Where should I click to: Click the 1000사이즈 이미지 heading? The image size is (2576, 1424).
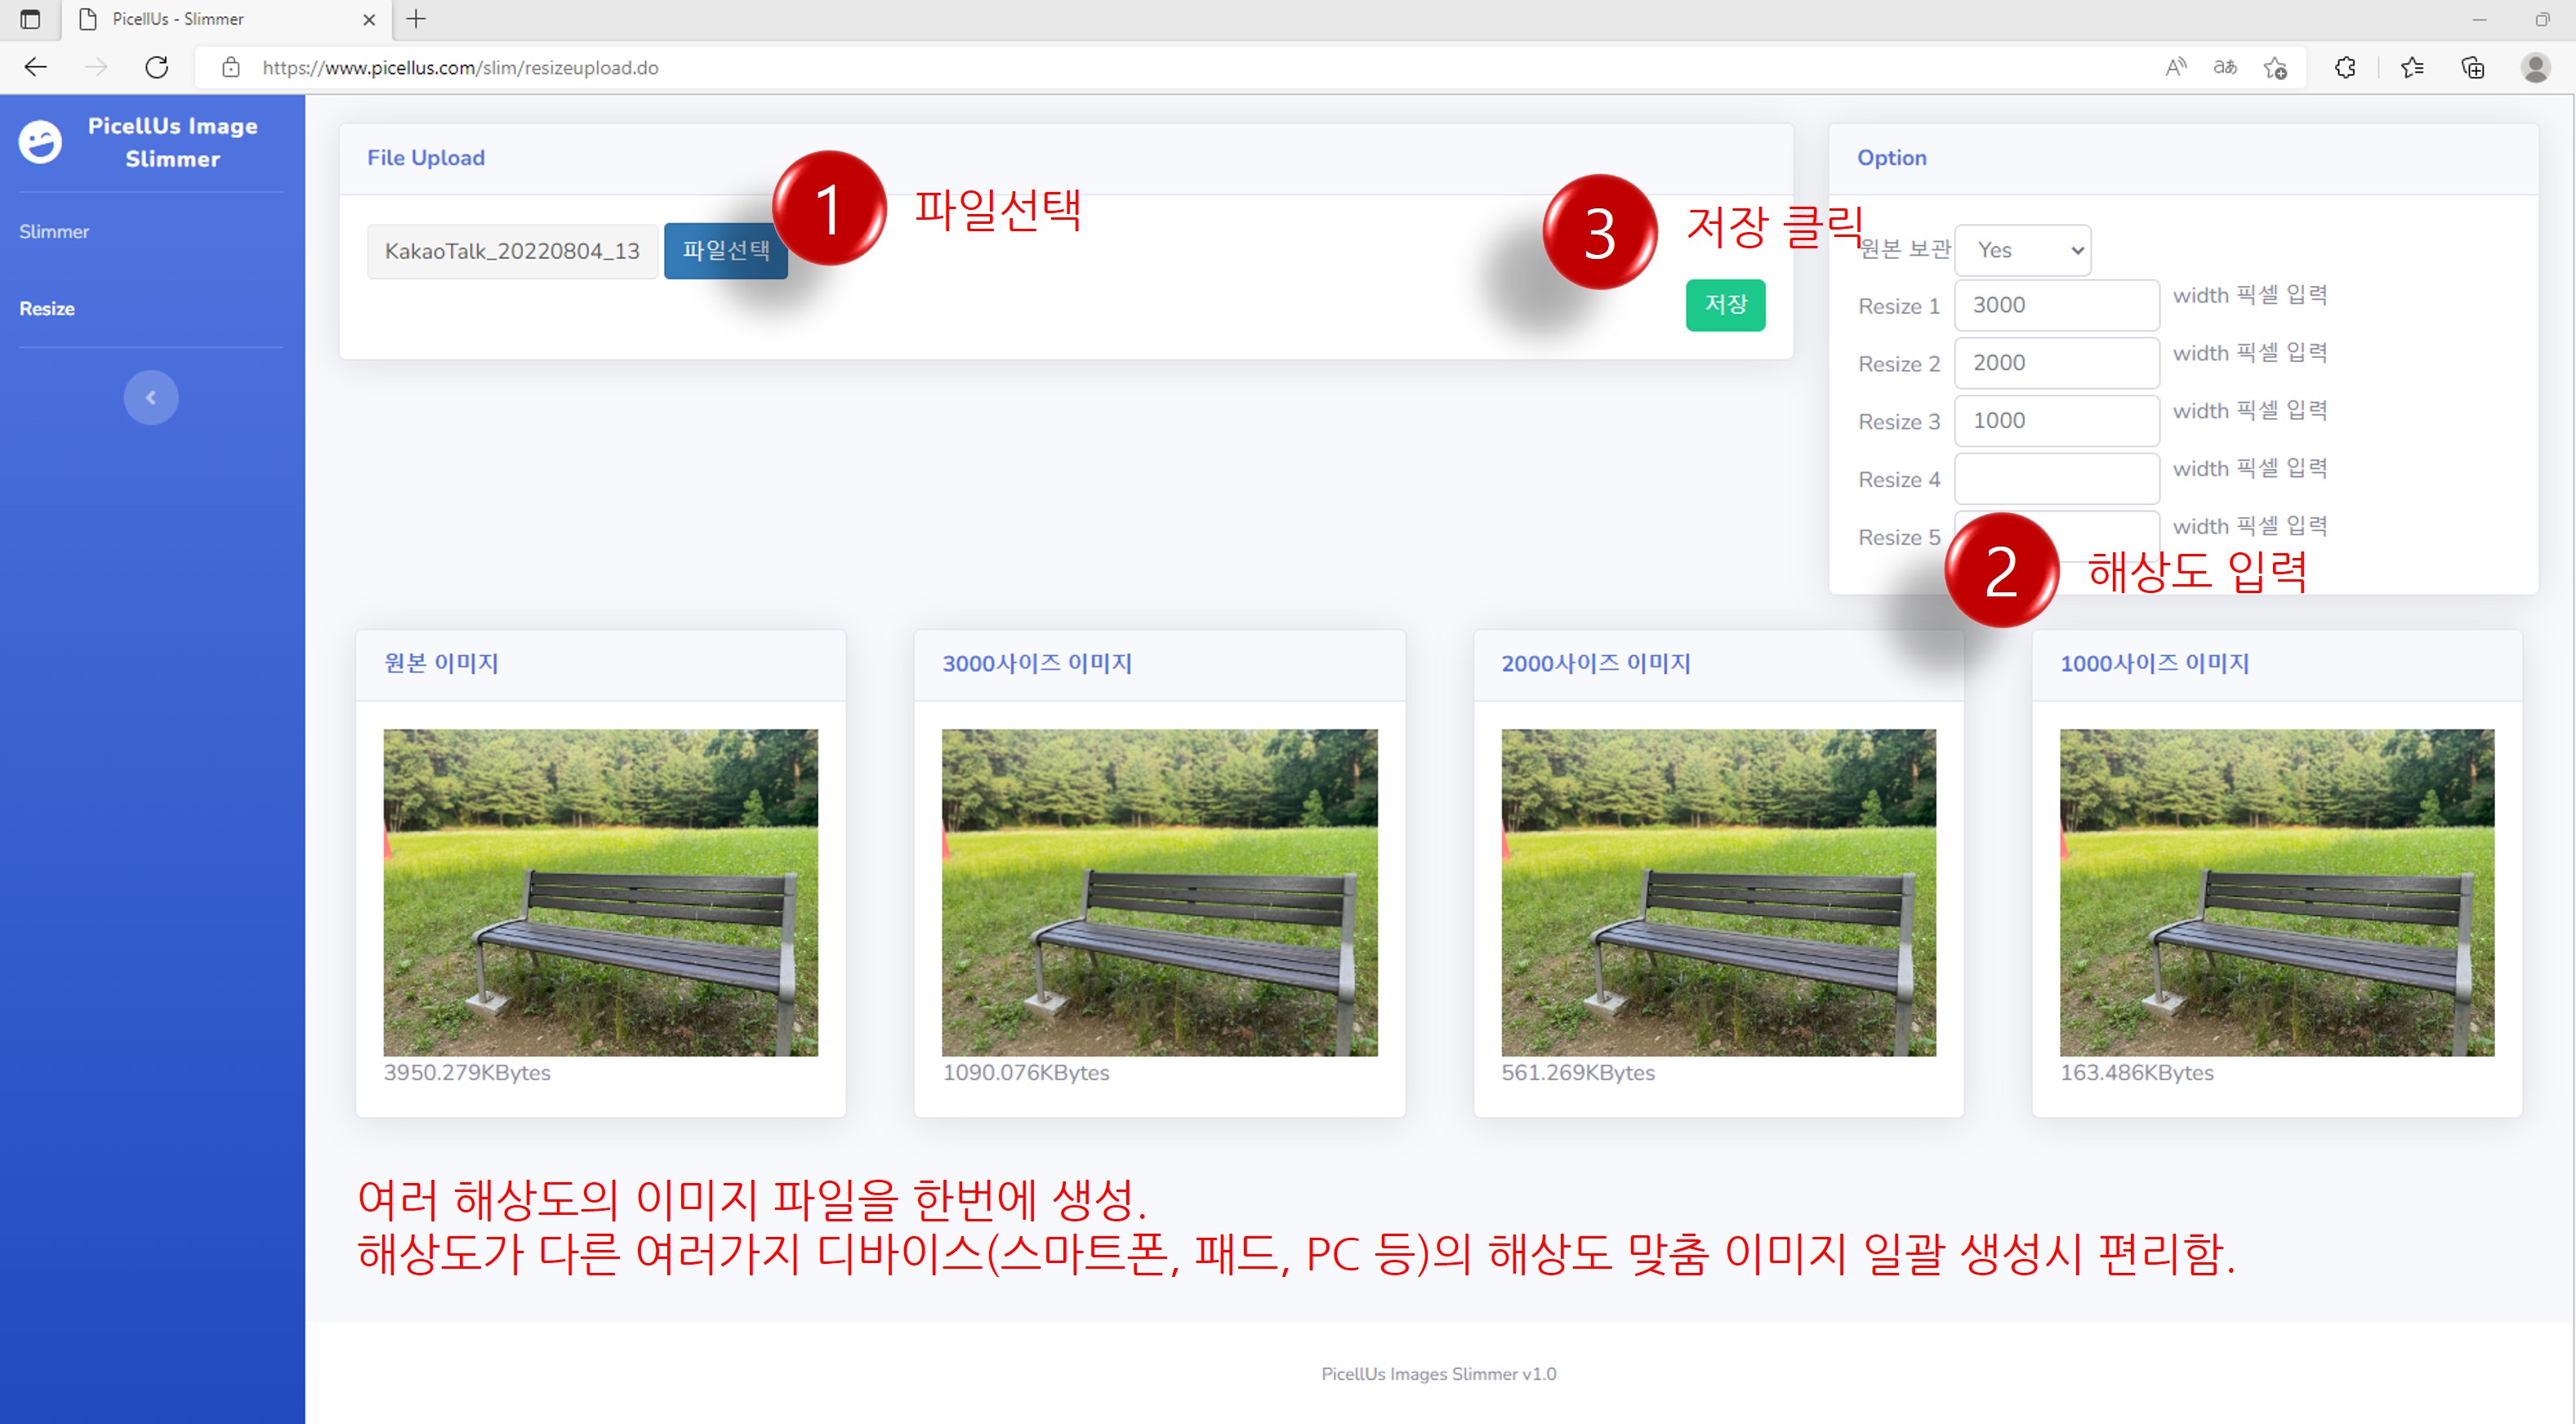coord(2155,663)
